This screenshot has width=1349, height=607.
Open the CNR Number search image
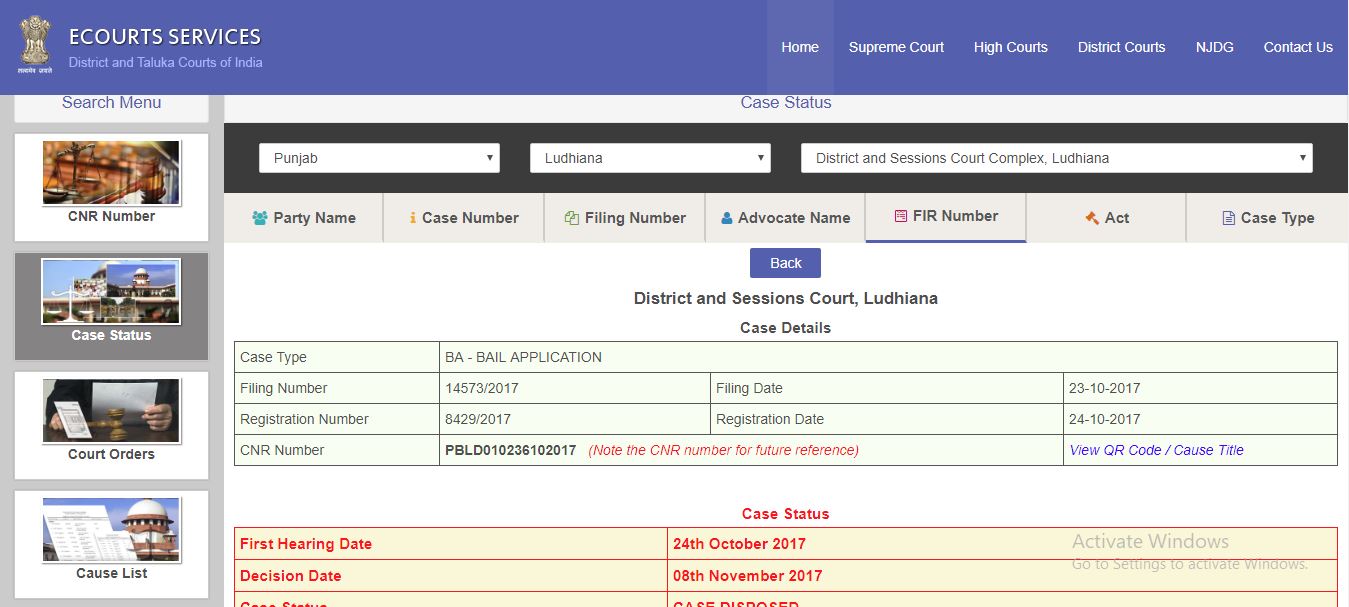111,173
